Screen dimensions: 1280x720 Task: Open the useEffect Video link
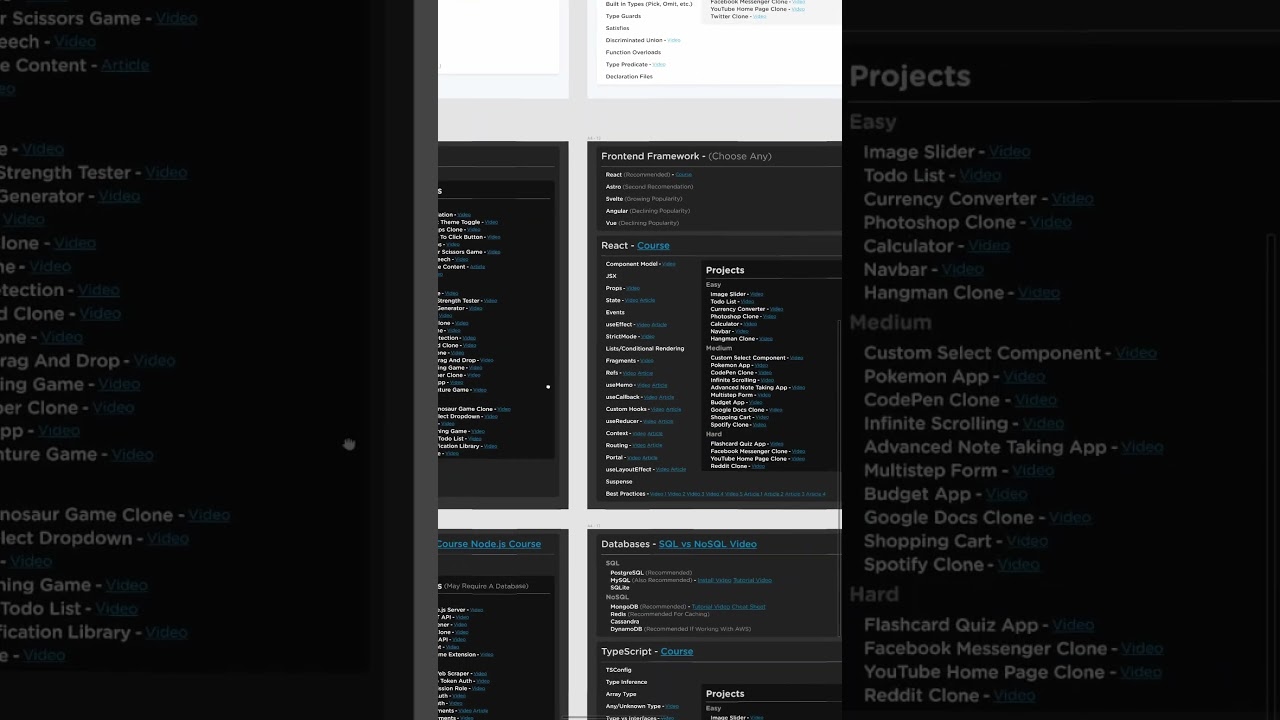point(643,324)
